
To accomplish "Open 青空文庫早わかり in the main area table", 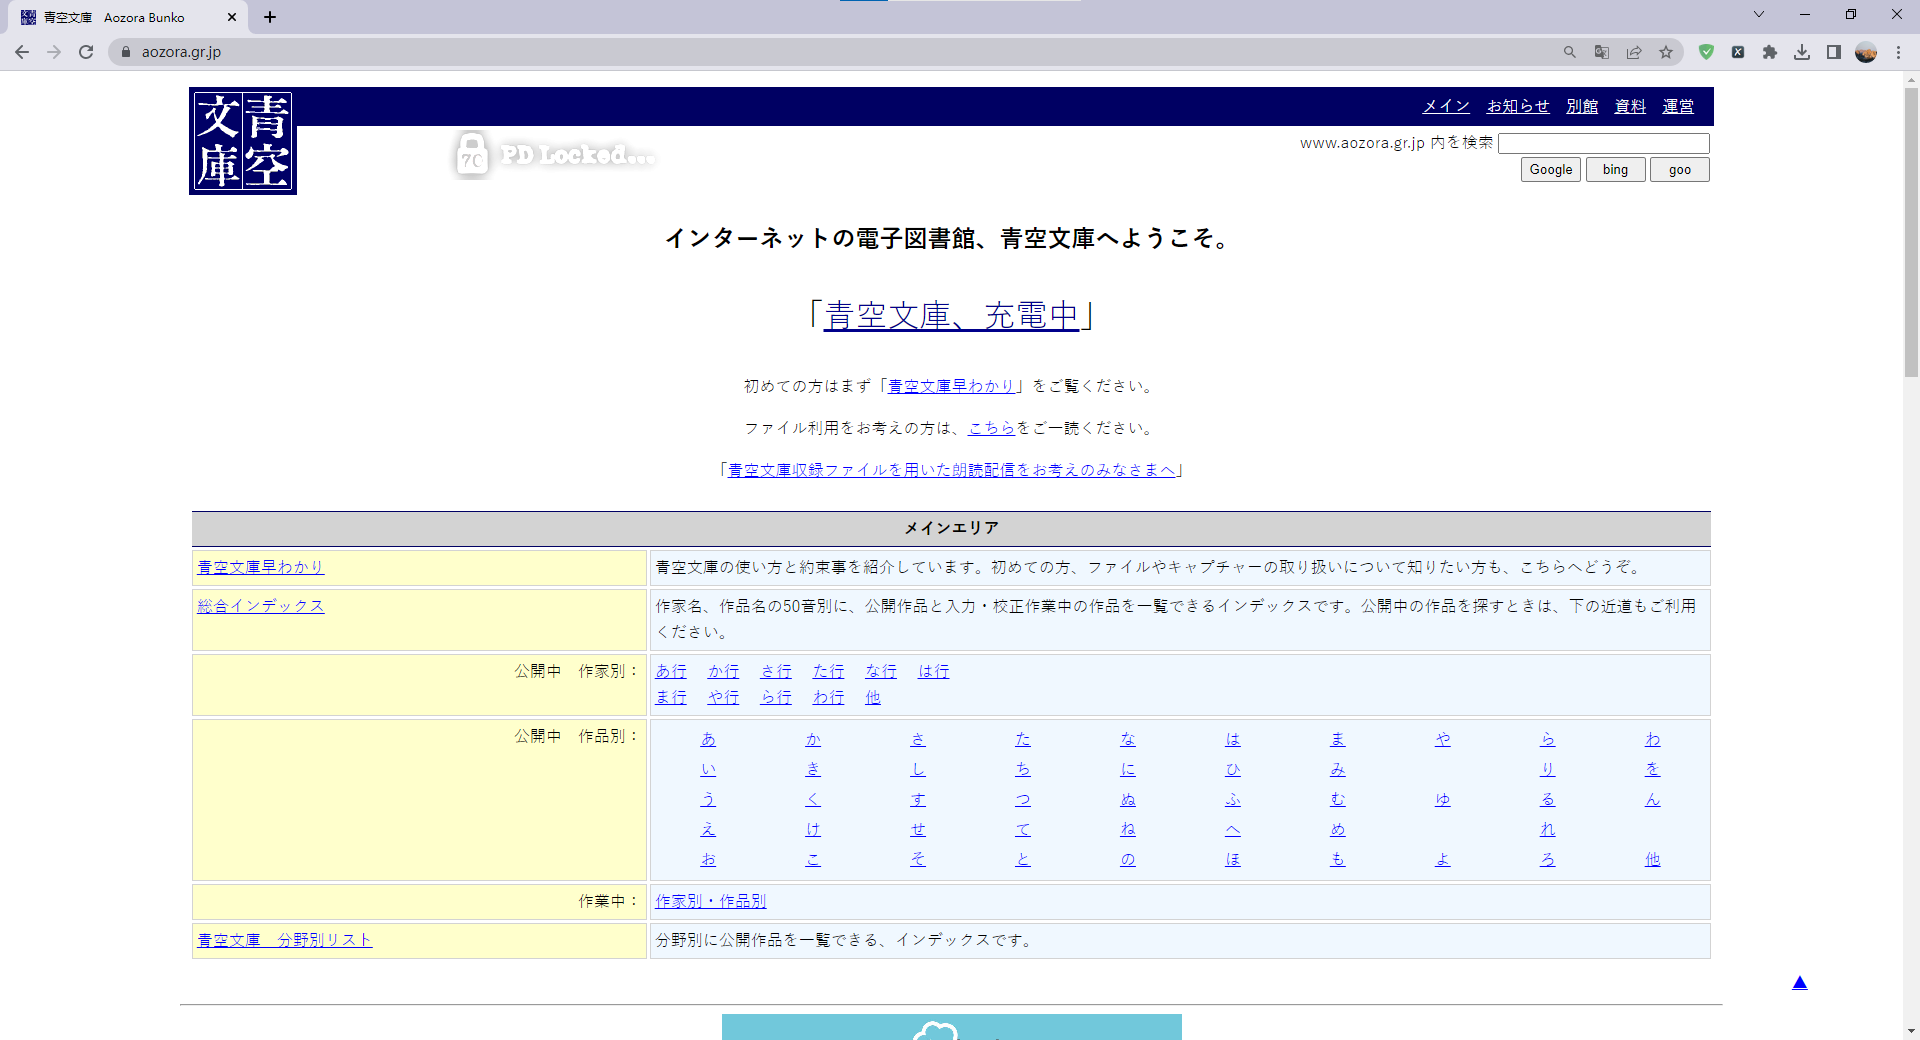I will pyautogui.click(x=260, y=567).
